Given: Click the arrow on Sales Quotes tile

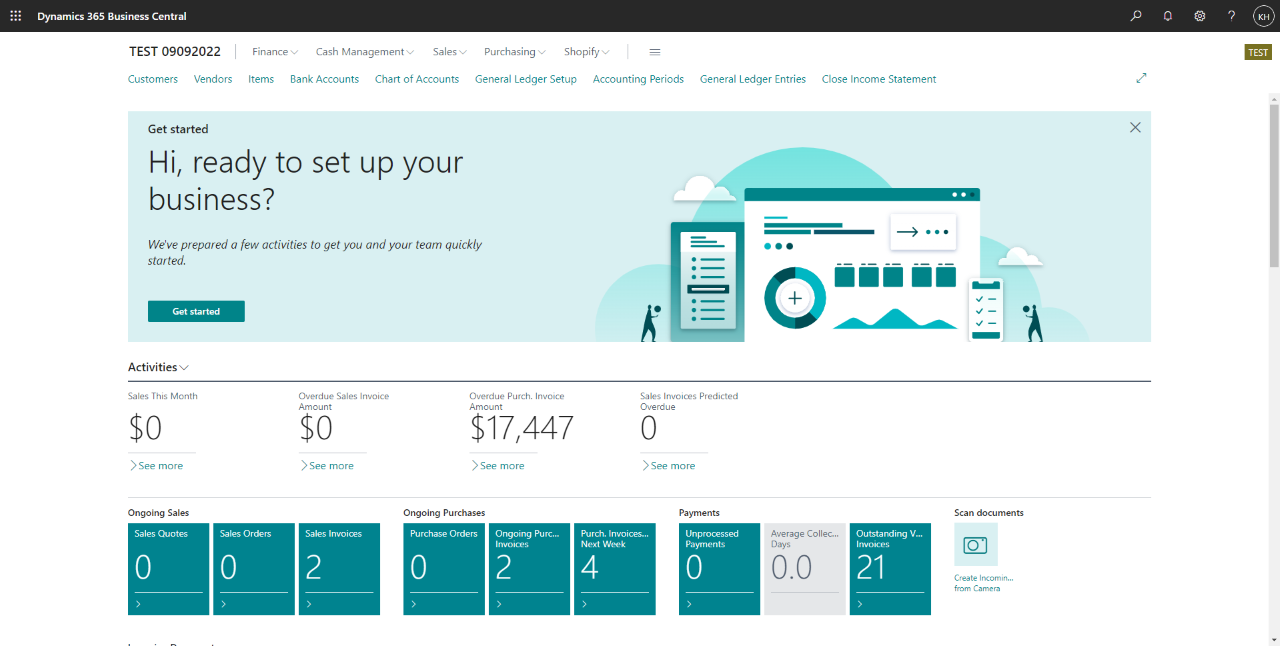Looking at the screenshot, I should click(x=138, y=604).
